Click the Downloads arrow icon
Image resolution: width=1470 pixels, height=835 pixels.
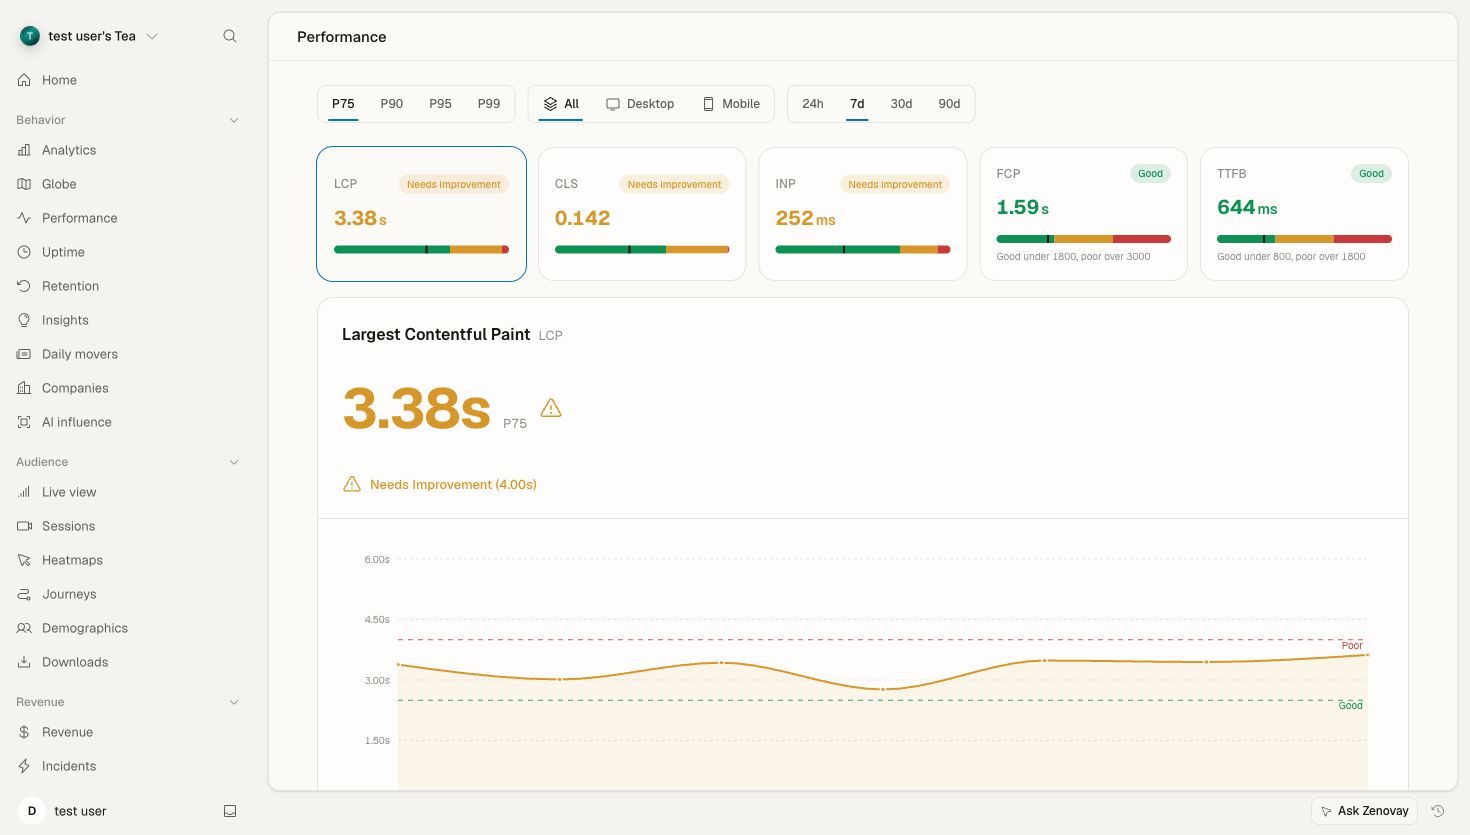(x=24, y=662)
